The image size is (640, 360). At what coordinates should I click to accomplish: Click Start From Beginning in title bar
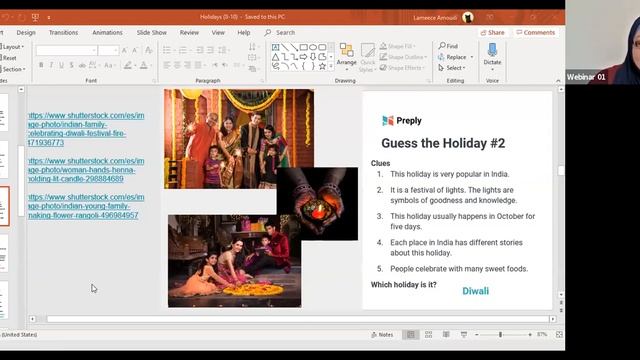[36, 17]
